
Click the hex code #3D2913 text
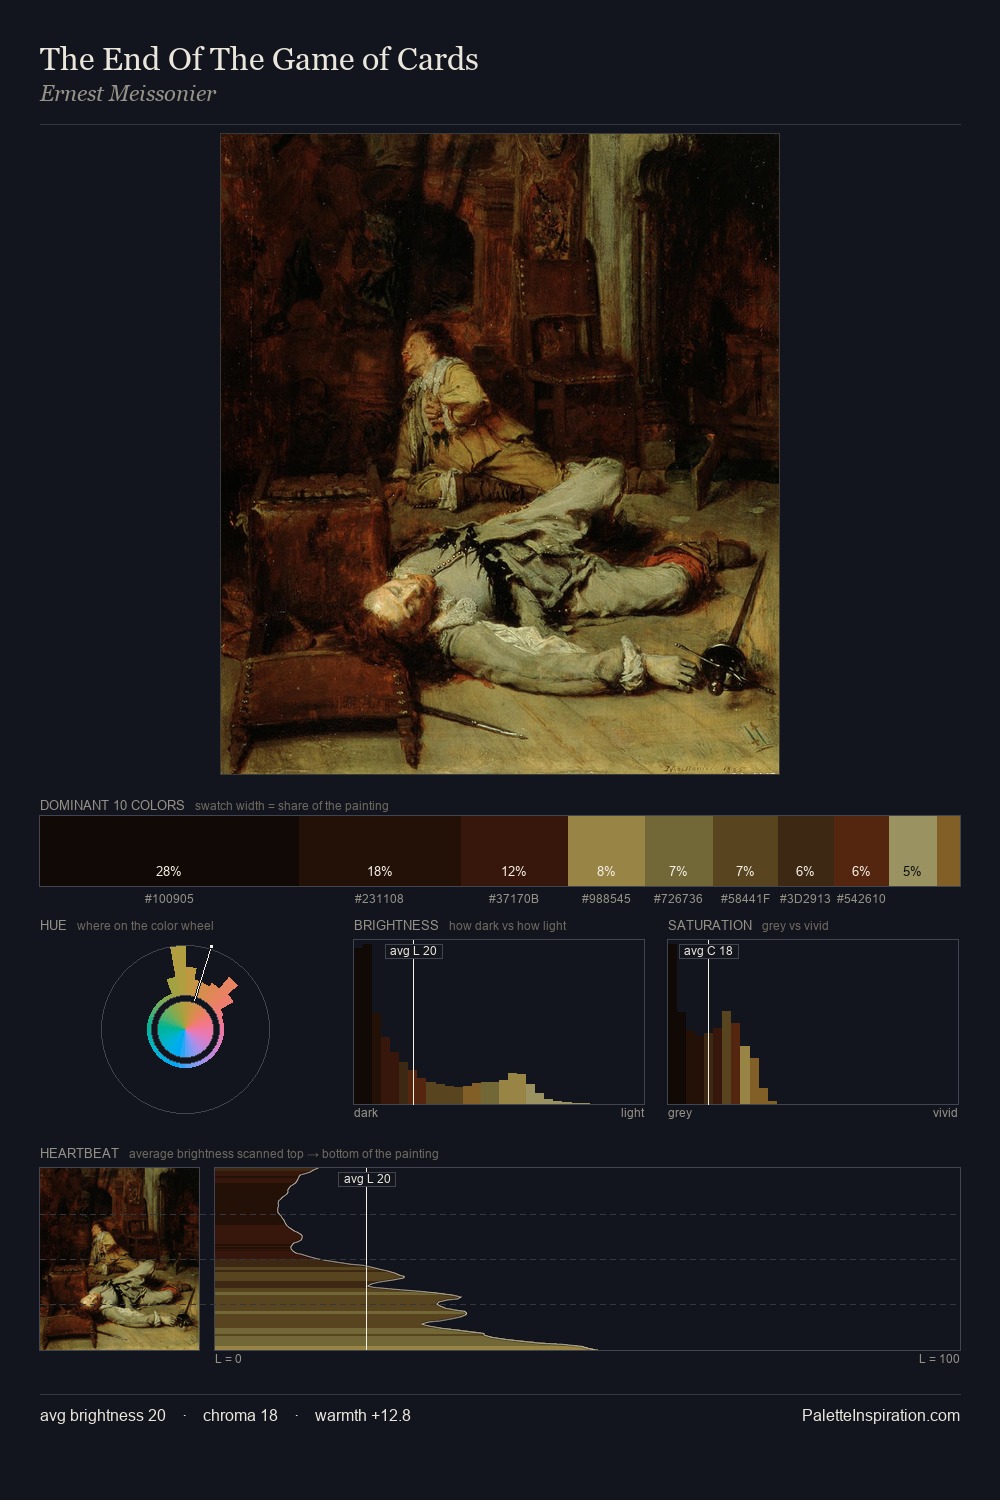[805, 899]
